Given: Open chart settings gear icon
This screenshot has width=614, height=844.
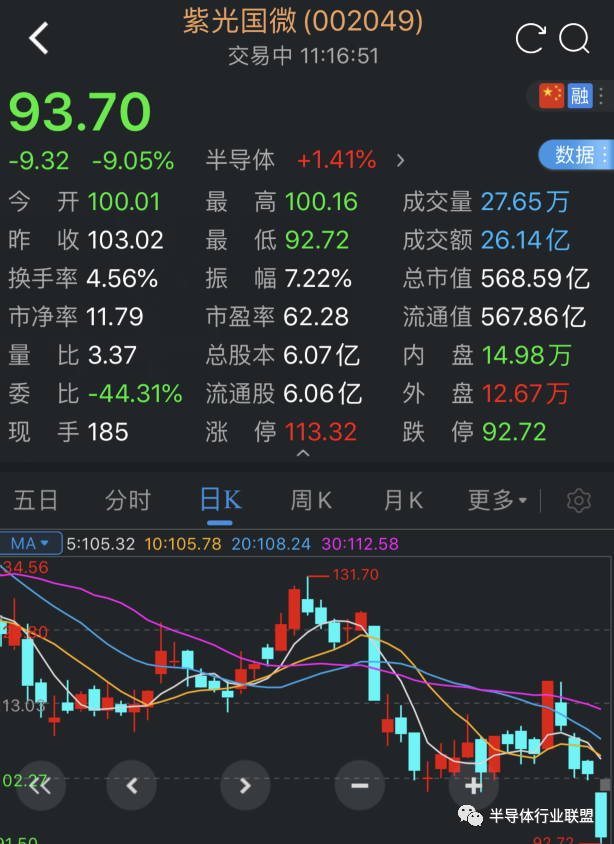Looking at the screenshot, I should [x=578, y=501].
